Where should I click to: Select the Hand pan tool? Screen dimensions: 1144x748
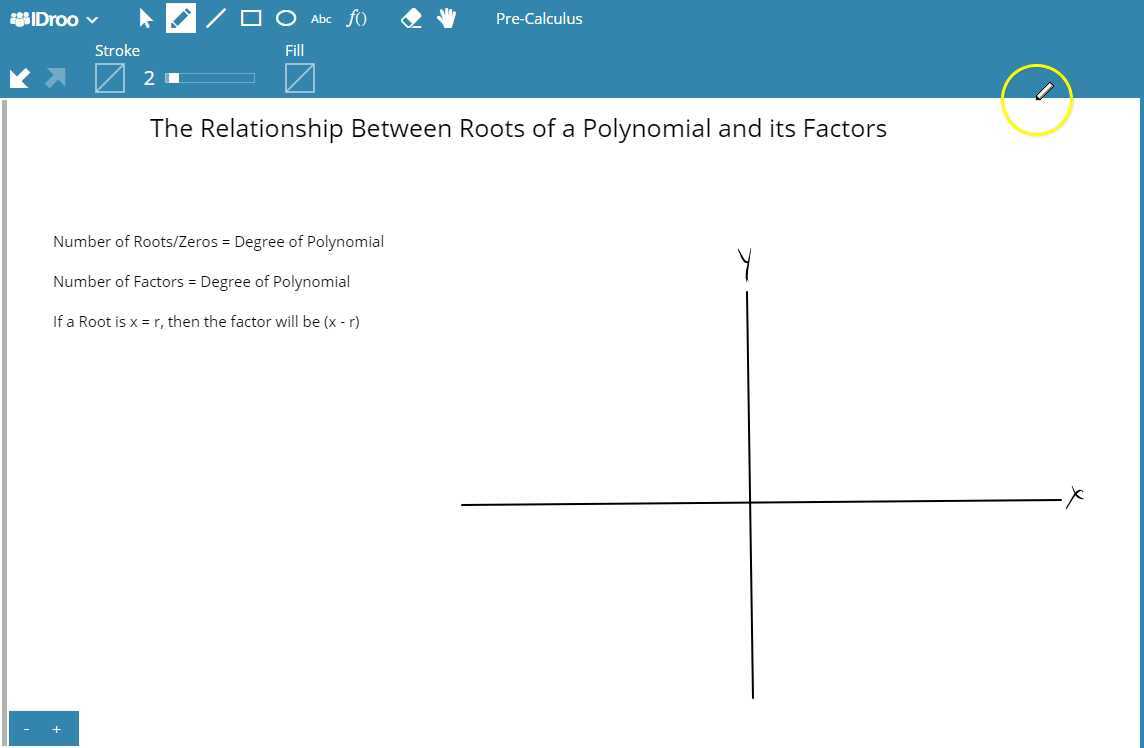pos(446,18)
